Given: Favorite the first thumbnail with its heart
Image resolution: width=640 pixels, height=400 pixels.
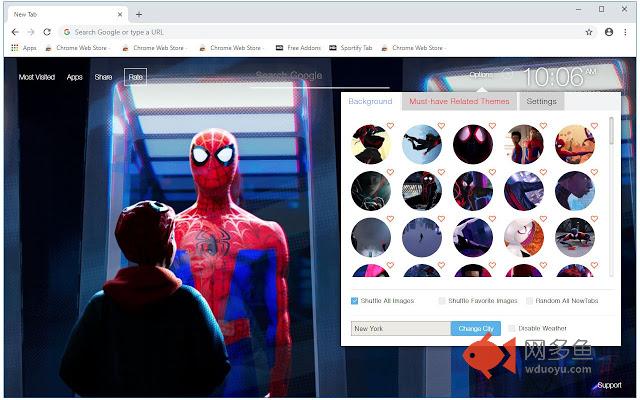Looking at the screenshot, I should tap(390, 126).
